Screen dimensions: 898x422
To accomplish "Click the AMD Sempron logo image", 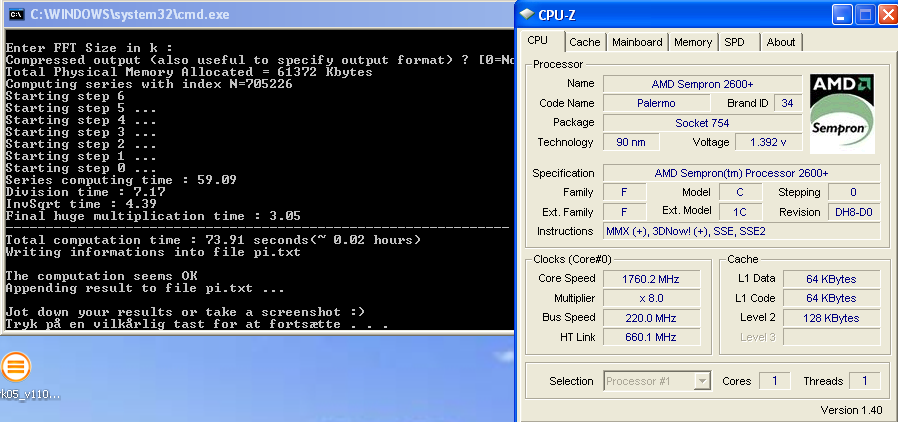I will (x=842, y=114).
